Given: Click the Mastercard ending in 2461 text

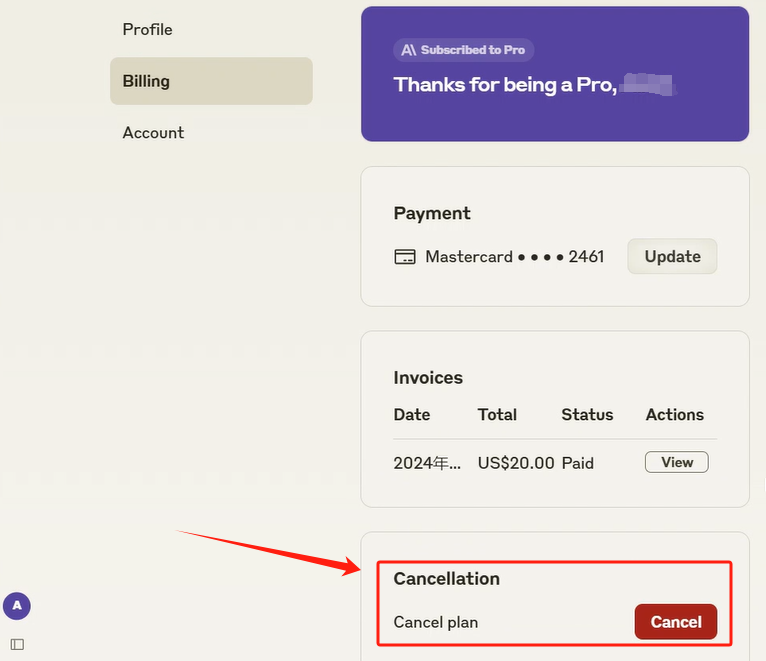Looking at the screenshot, I should pos(514,257).
